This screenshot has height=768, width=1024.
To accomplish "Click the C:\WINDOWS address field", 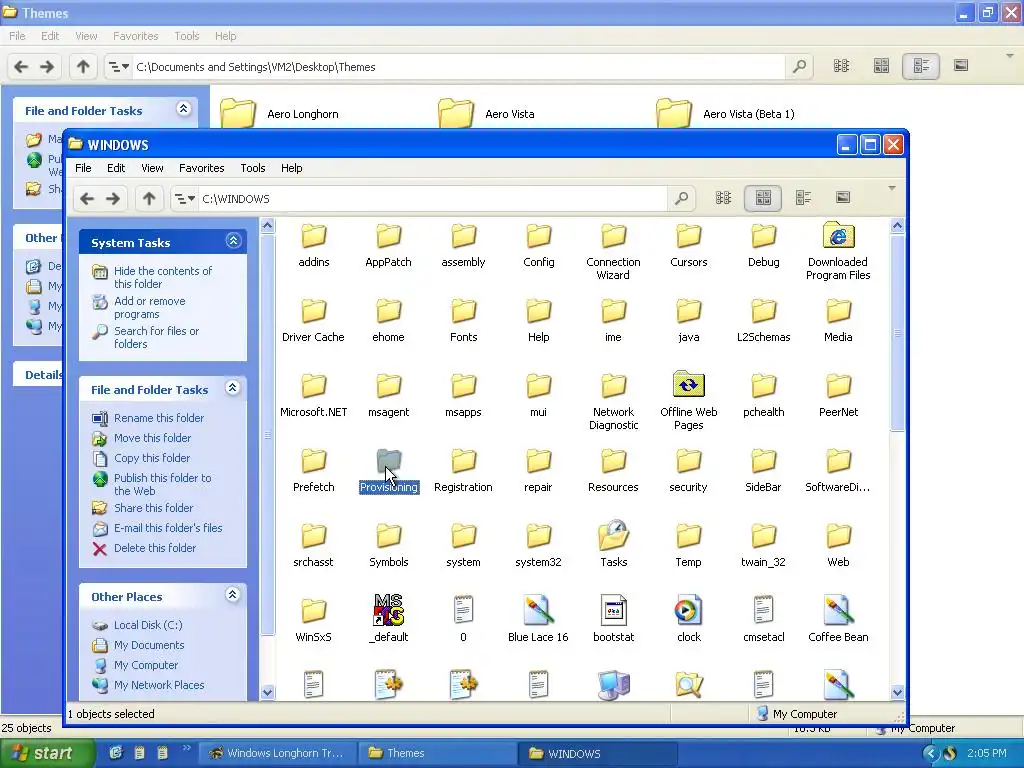I will 432,199.
